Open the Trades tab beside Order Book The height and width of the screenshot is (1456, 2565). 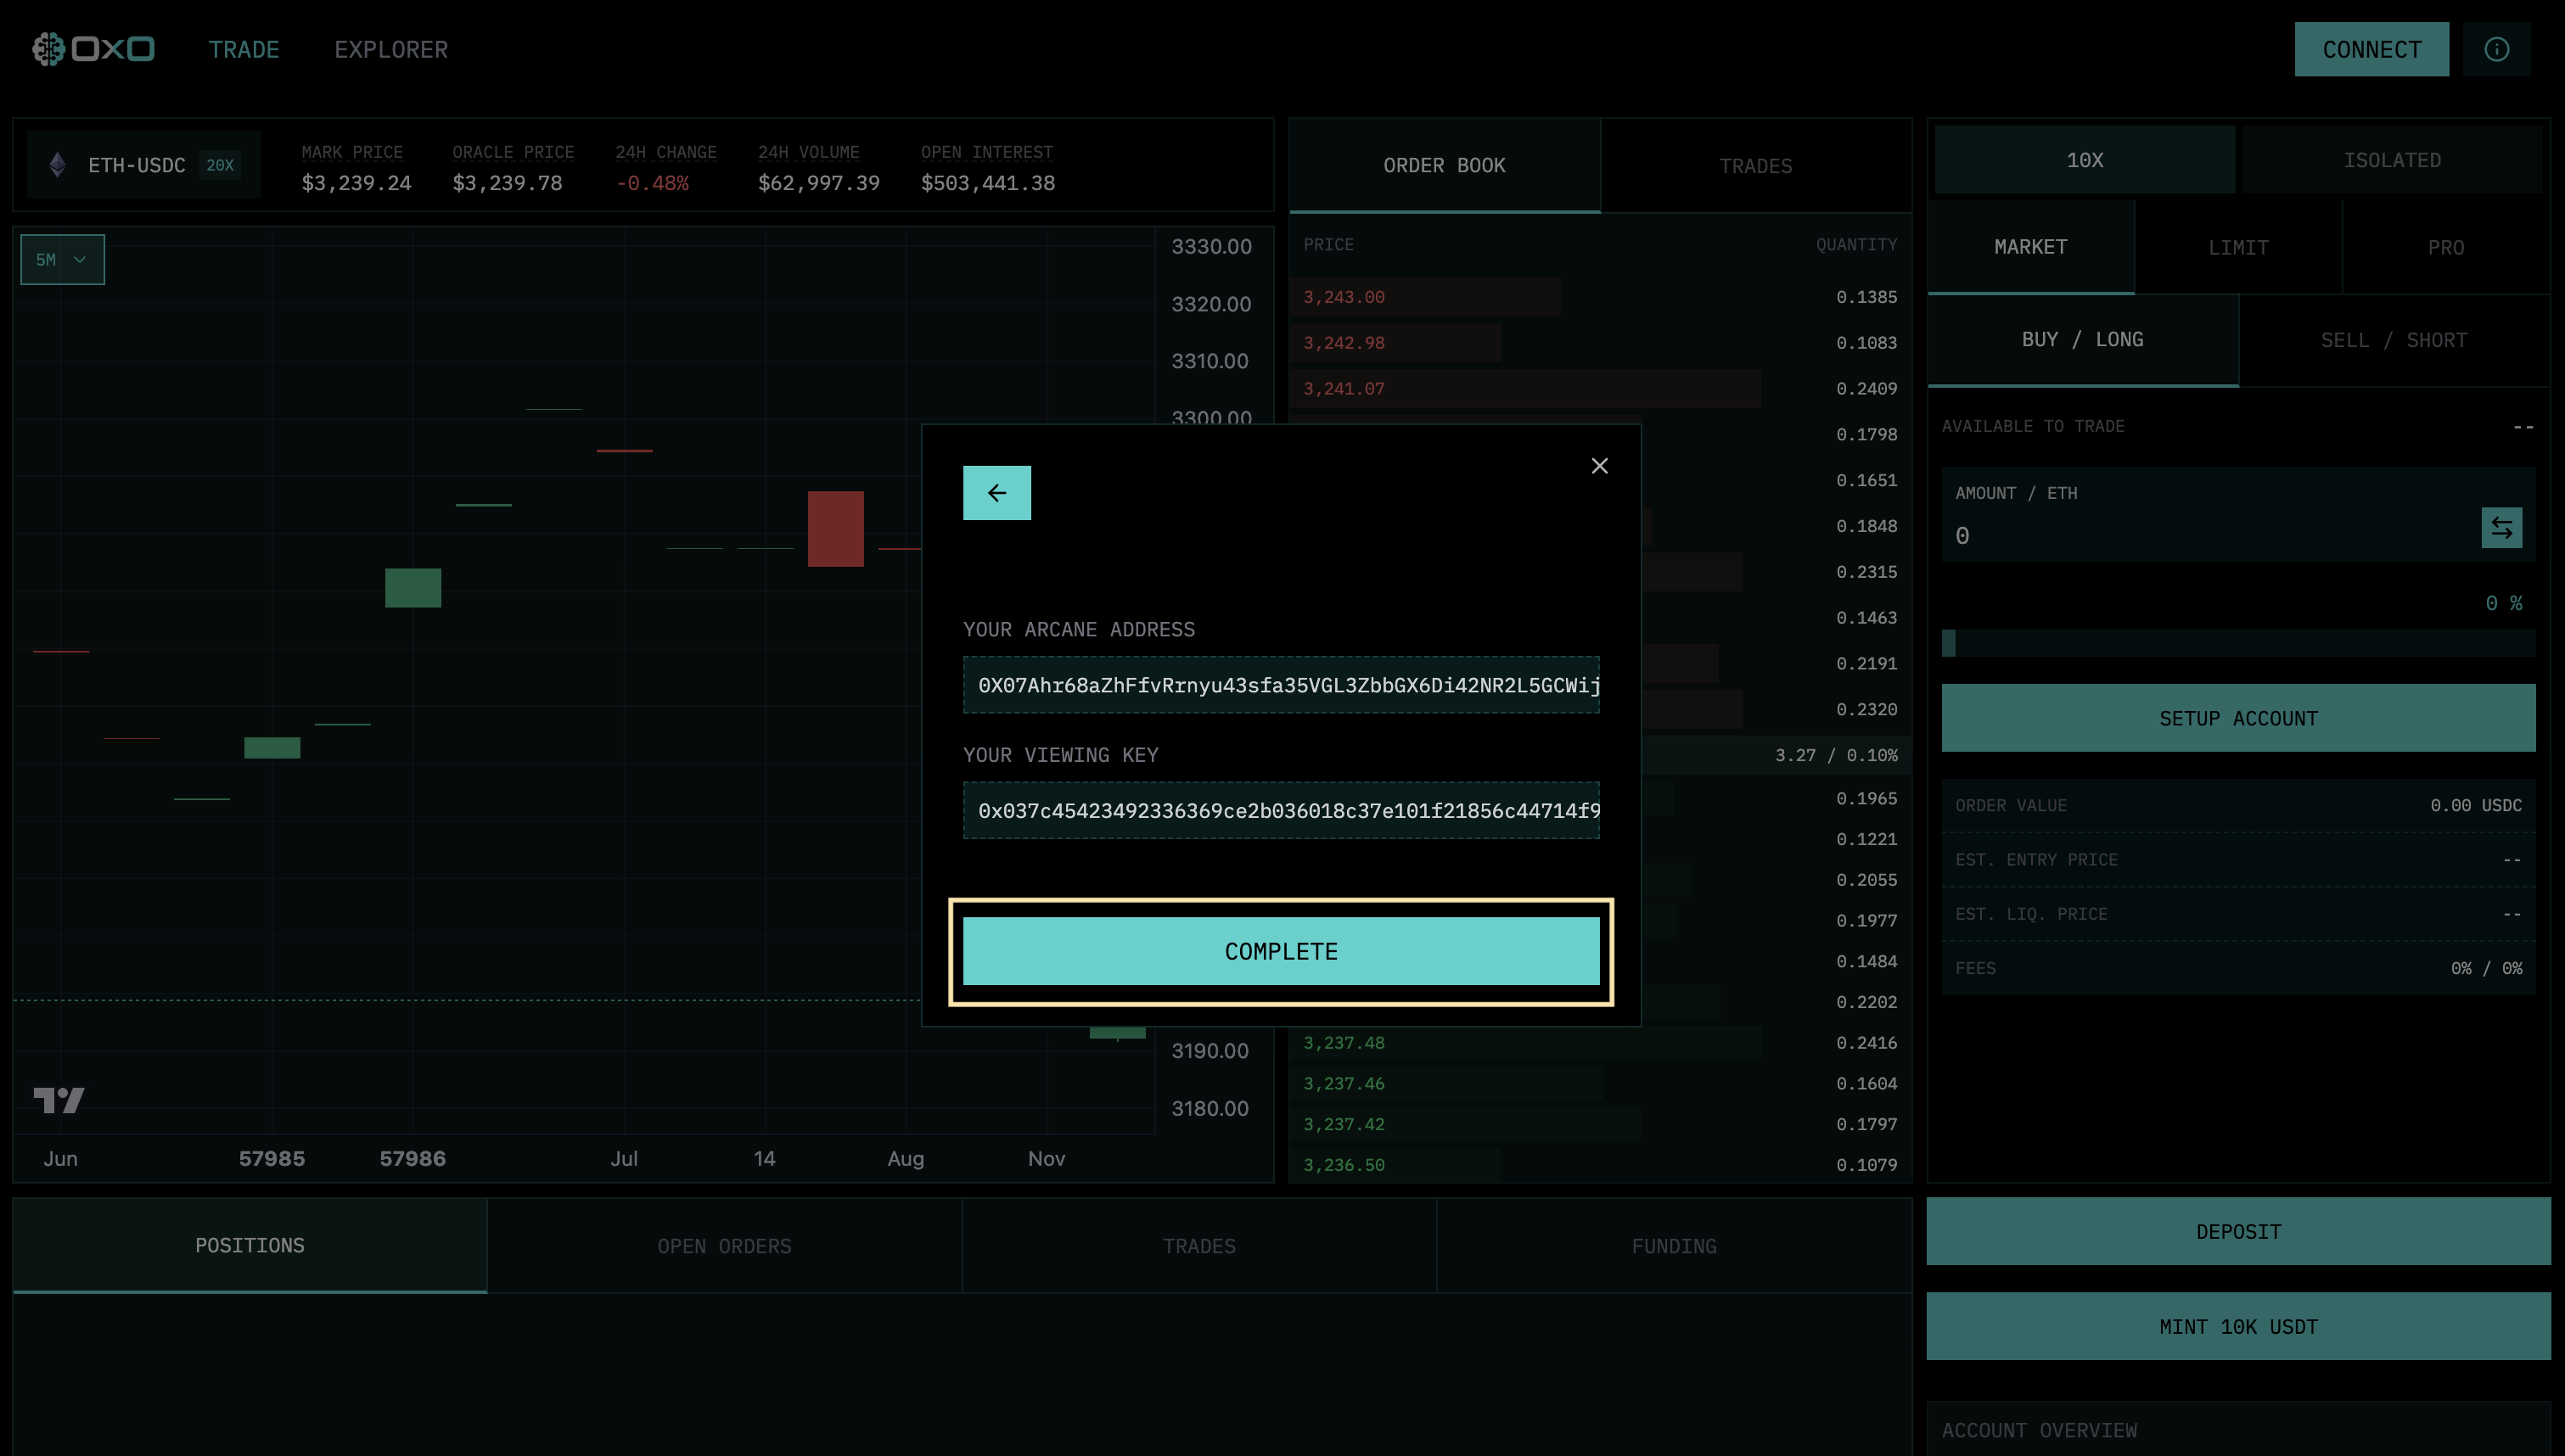(x=1755, y=166)
